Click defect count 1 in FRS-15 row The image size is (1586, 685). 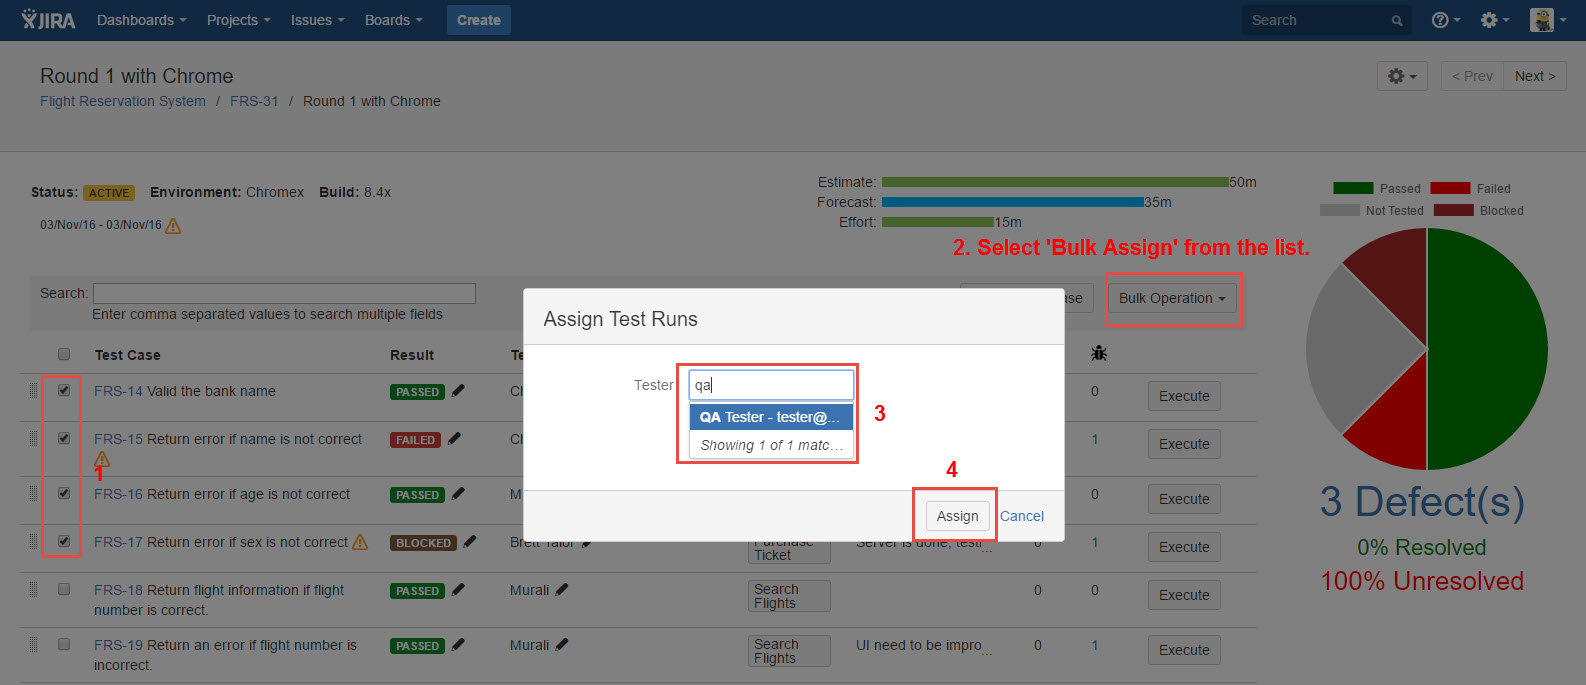tap(1095, 439)
